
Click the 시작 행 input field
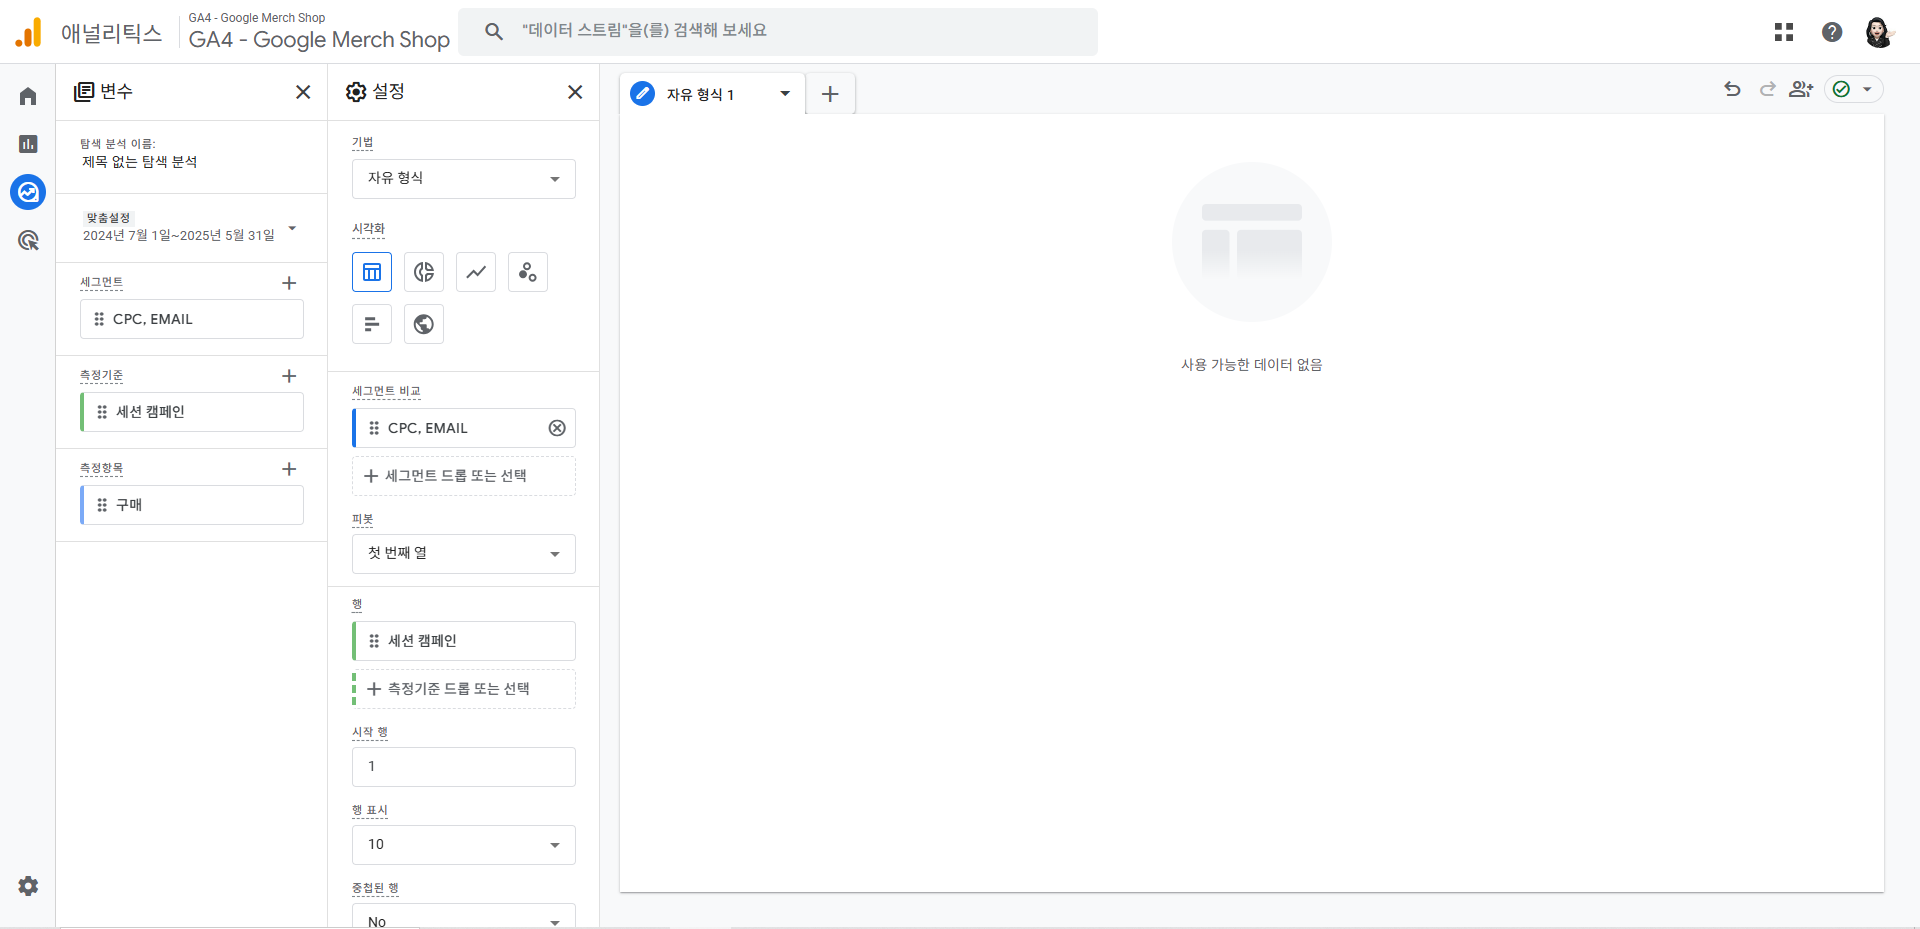pyautogui.click(x=464, y=767)
